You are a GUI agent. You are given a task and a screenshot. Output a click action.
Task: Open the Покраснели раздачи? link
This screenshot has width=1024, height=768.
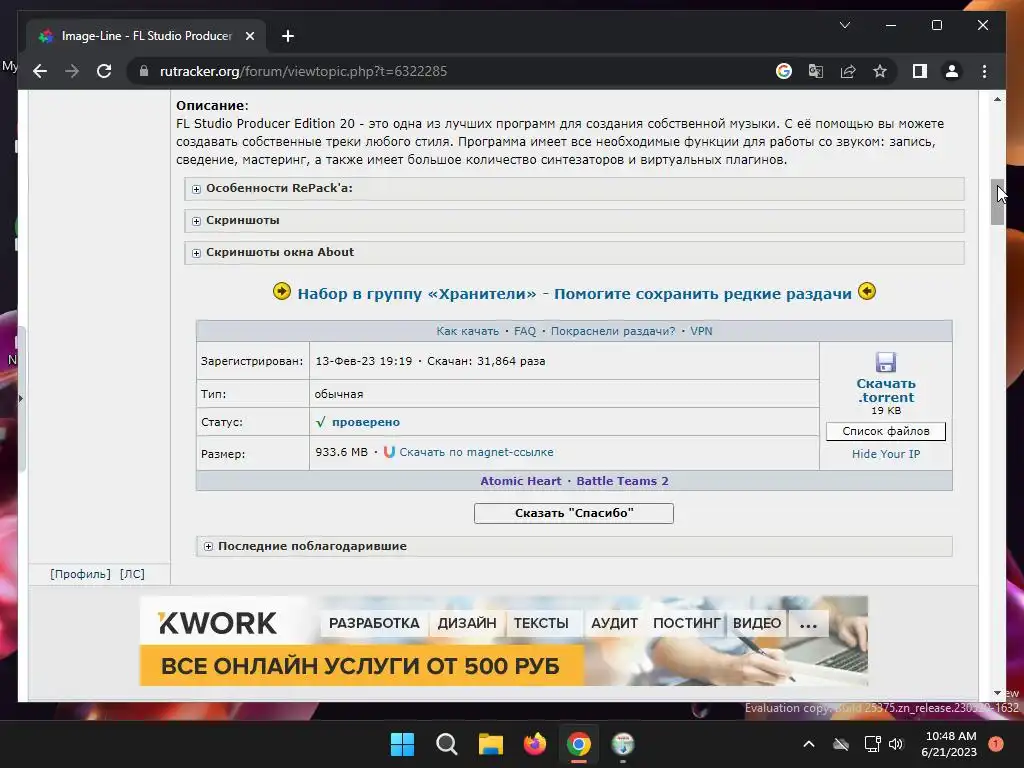coord(613,331)
